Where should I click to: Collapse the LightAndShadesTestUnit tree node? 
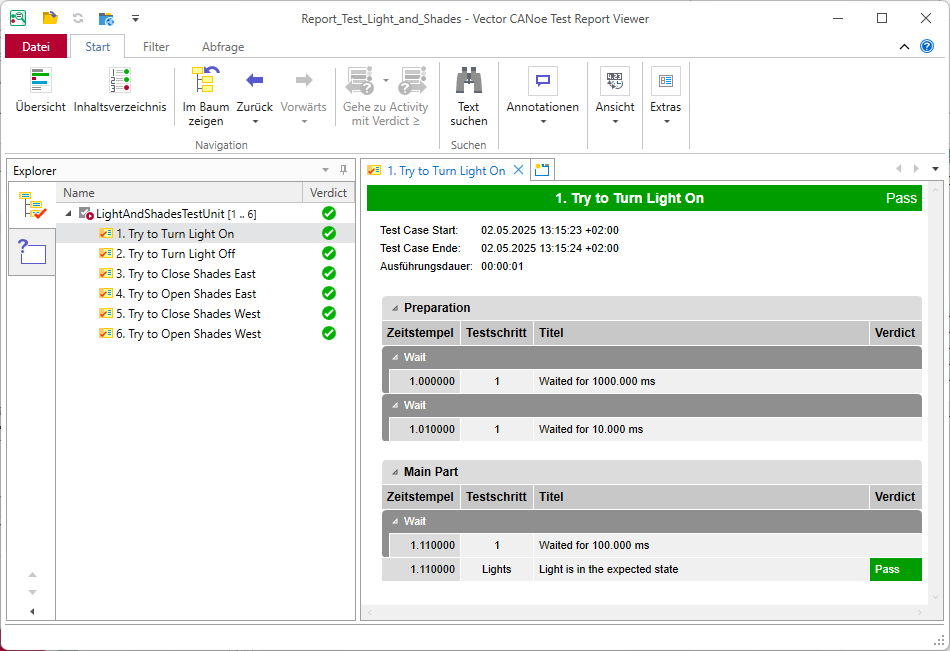pyautogui.click(x=68, y=213)
